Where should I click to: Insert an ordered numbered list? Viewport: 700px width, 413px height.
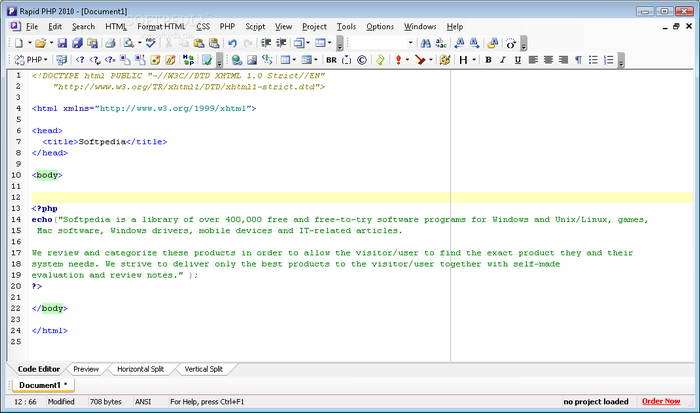point(608,60)
